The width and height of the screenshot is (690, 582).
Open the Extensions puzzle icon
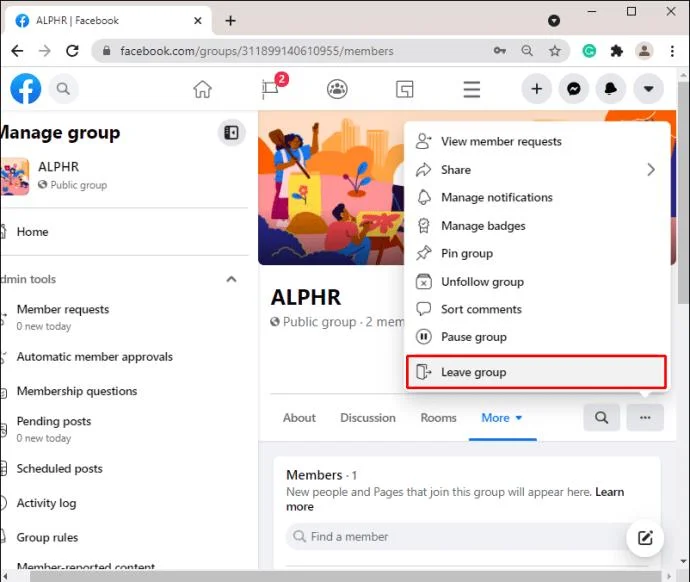617,51
